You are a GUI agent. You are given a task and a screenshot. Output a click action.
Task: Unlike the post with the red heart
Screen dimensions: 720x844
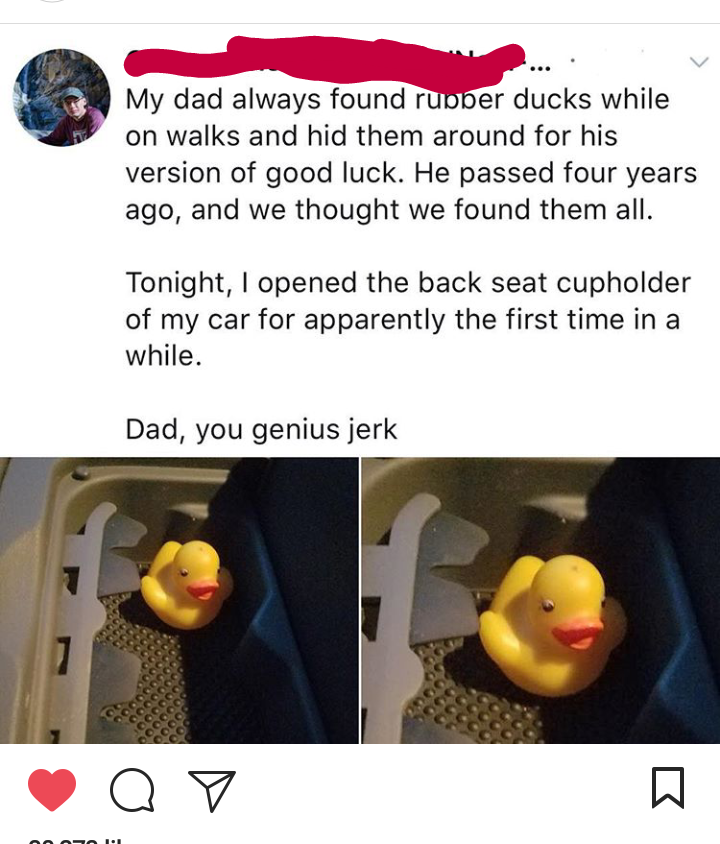click(x=52, y=789)
